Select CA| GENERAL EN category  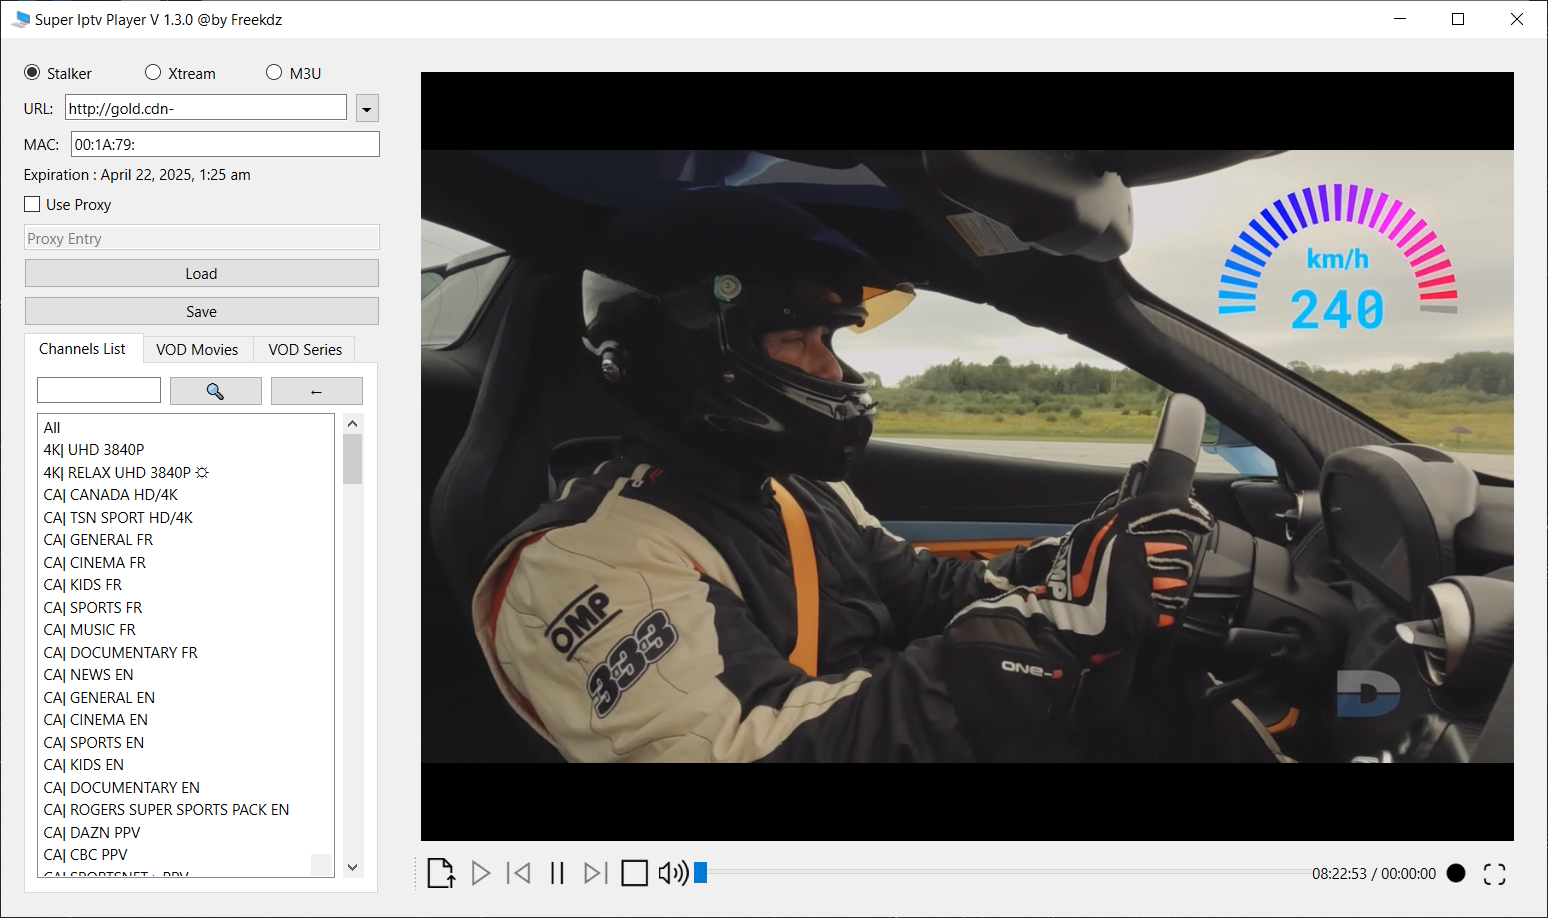pyautogui.click(x=185, y=697)
